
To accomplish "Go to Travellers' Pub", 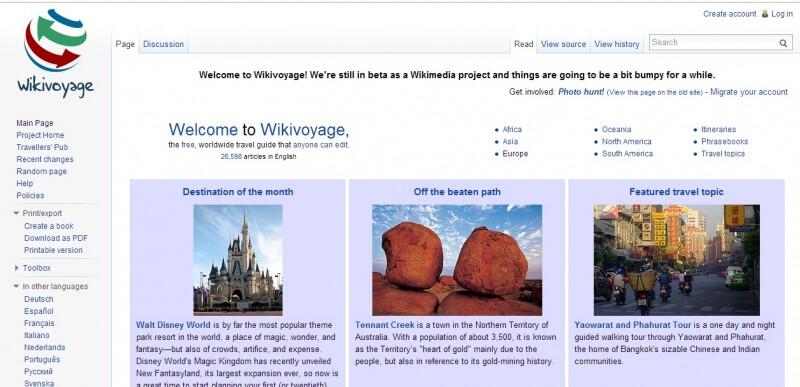I will tap(42, 147).
